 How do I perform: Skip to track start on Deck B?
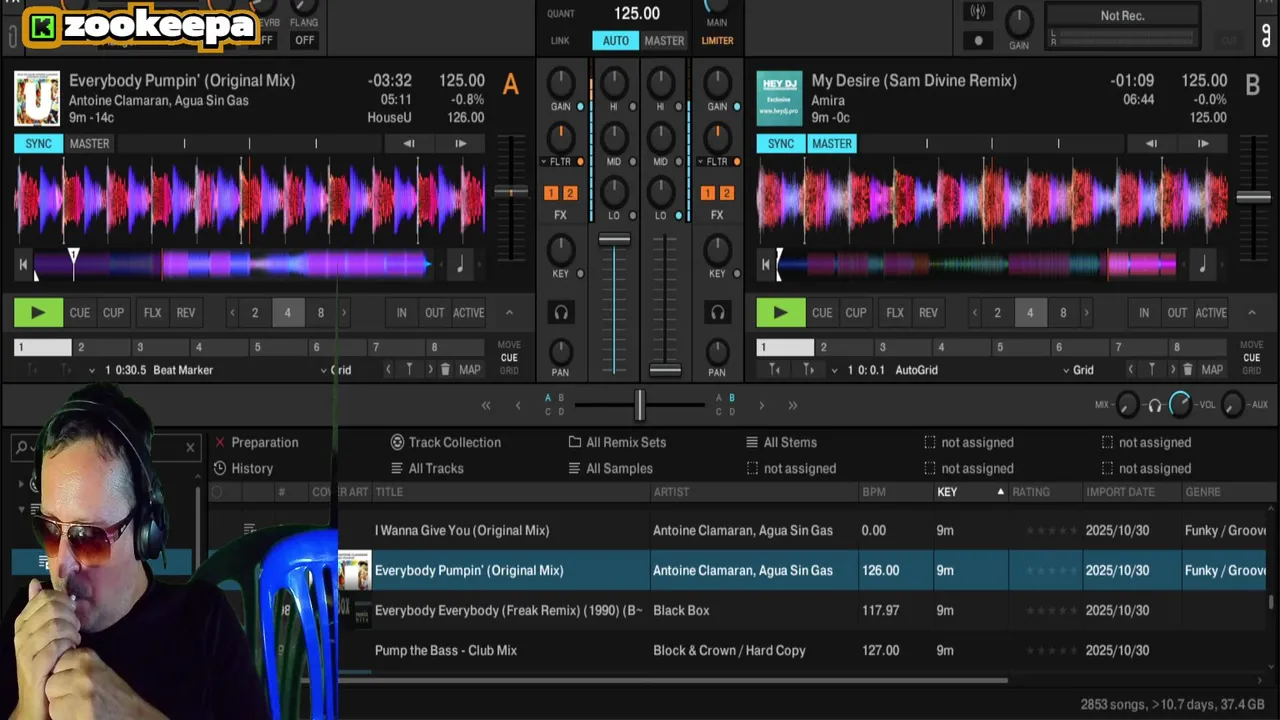(x=766, y=265)
